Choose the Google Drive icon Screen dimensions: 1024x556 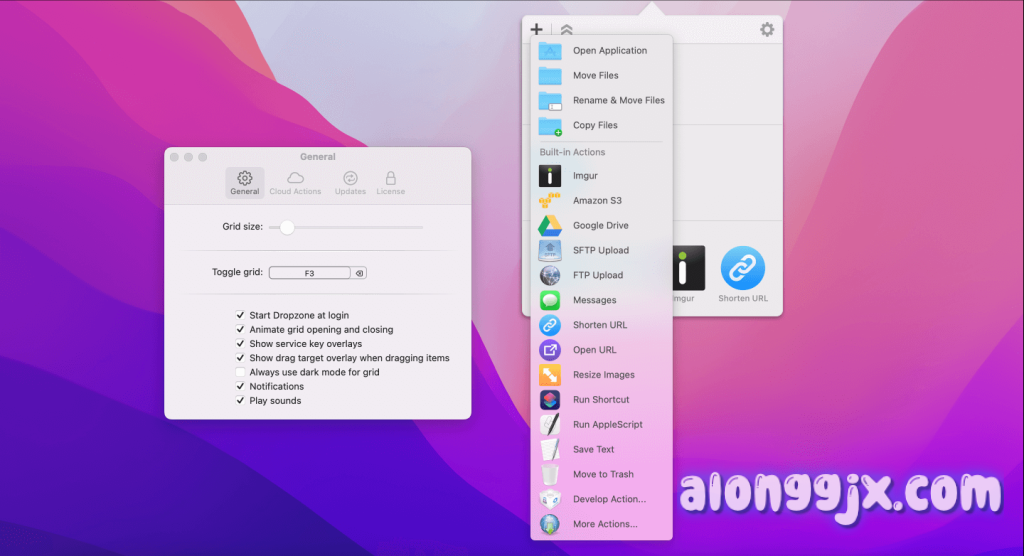[x=550, y=226]
